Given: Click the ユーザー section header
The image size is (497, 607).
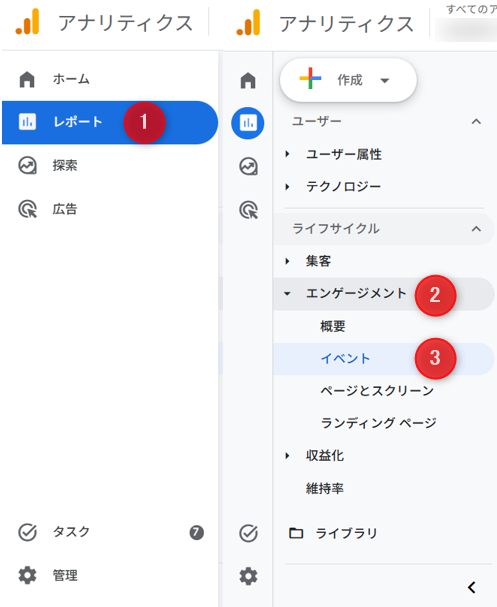Looking at the screenshot, I should click(x=317, y=122).
